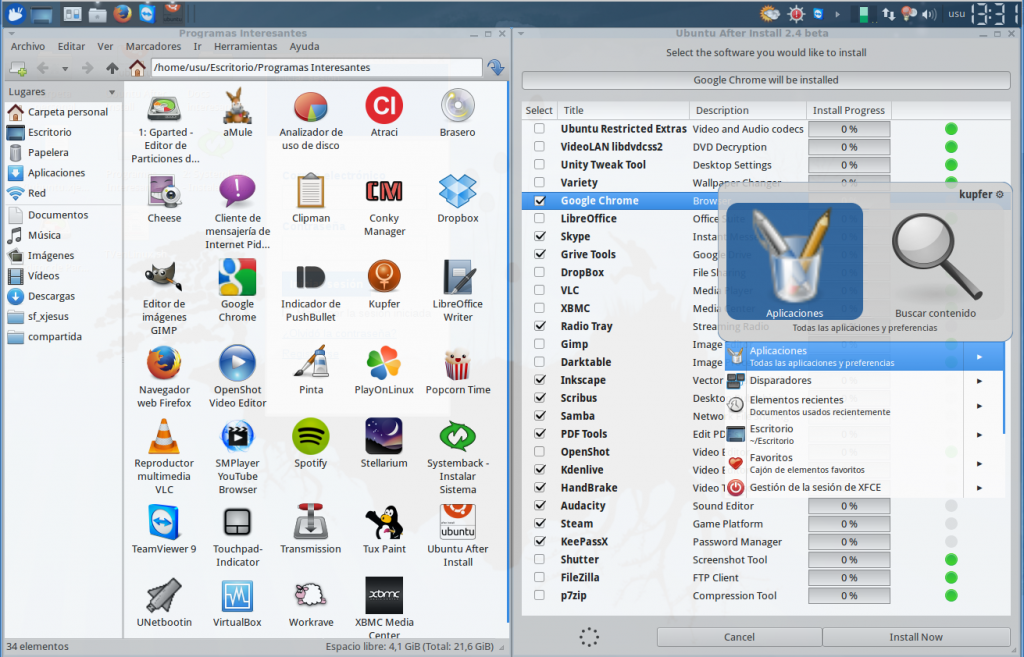This screenshot has height=657, width=1024.
Task: Check the FileZilla checkbox
Action: 539,577
